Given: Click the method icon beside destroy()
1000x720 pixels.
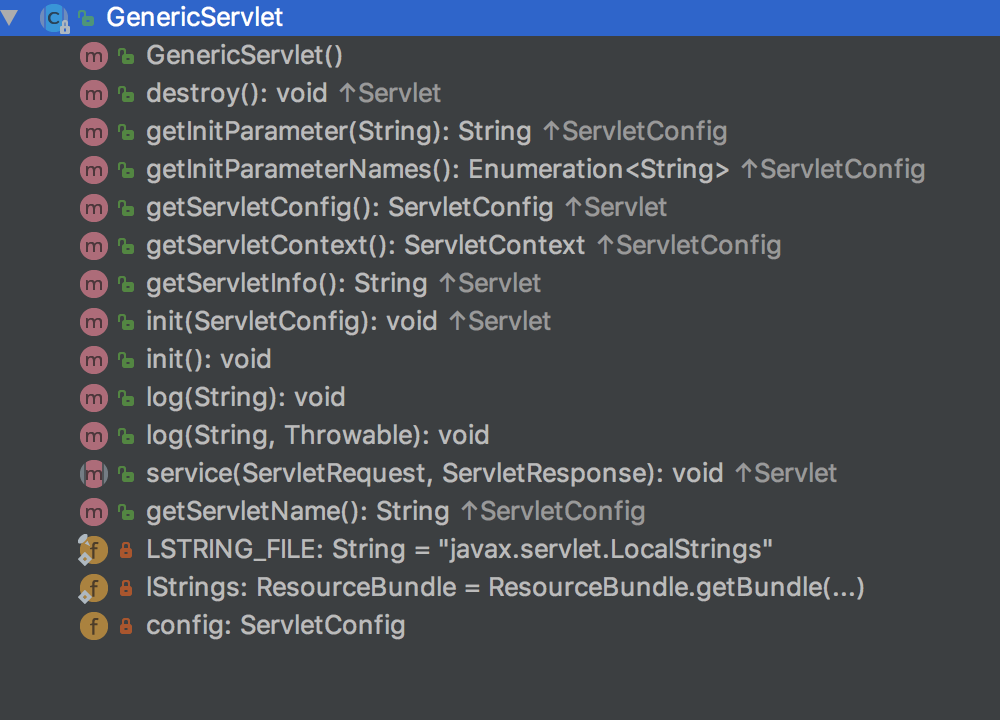Looking at the screenshot, I should [93, 94].
